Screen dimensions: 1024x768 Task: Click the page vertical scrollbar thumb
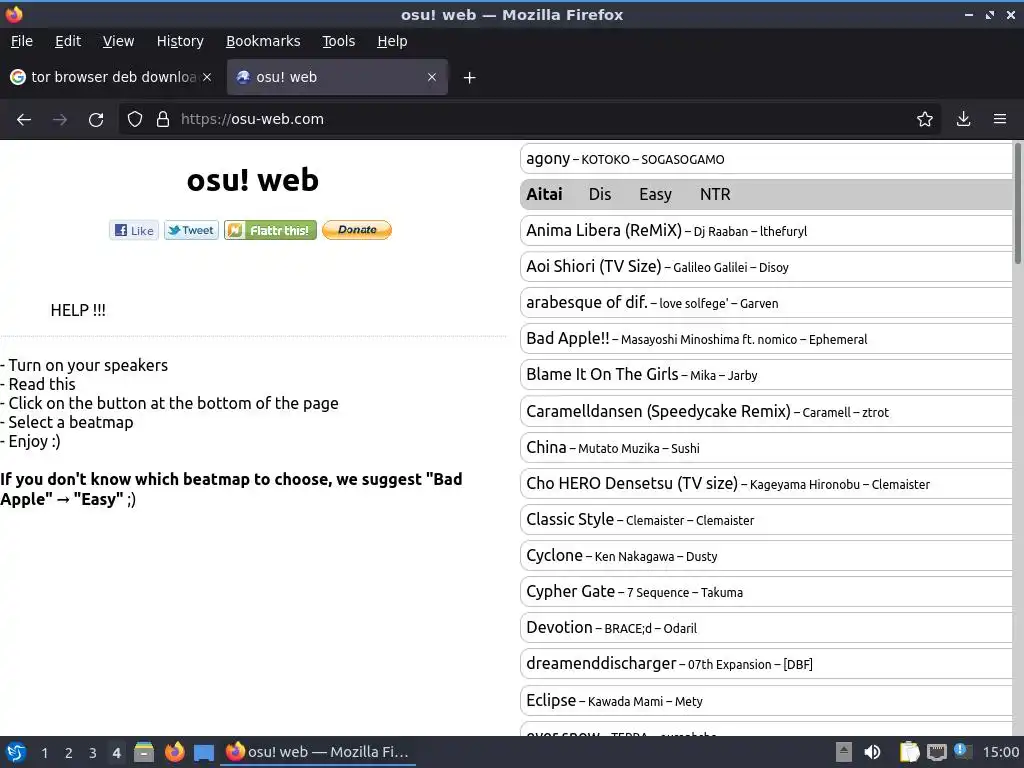click(1017, 203)
